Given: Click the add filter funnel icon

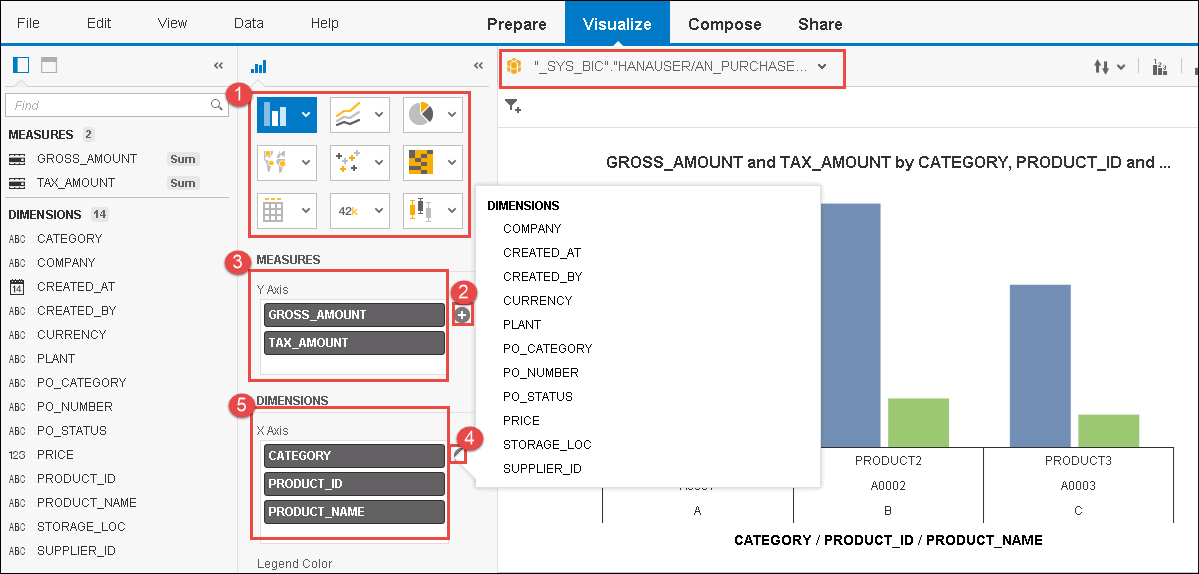Looking at the screenshot, I should 513,106.
